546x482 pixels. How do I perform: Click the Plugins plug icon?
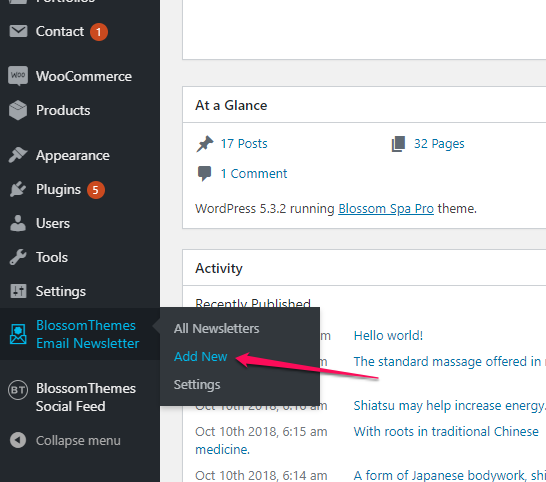18,189
